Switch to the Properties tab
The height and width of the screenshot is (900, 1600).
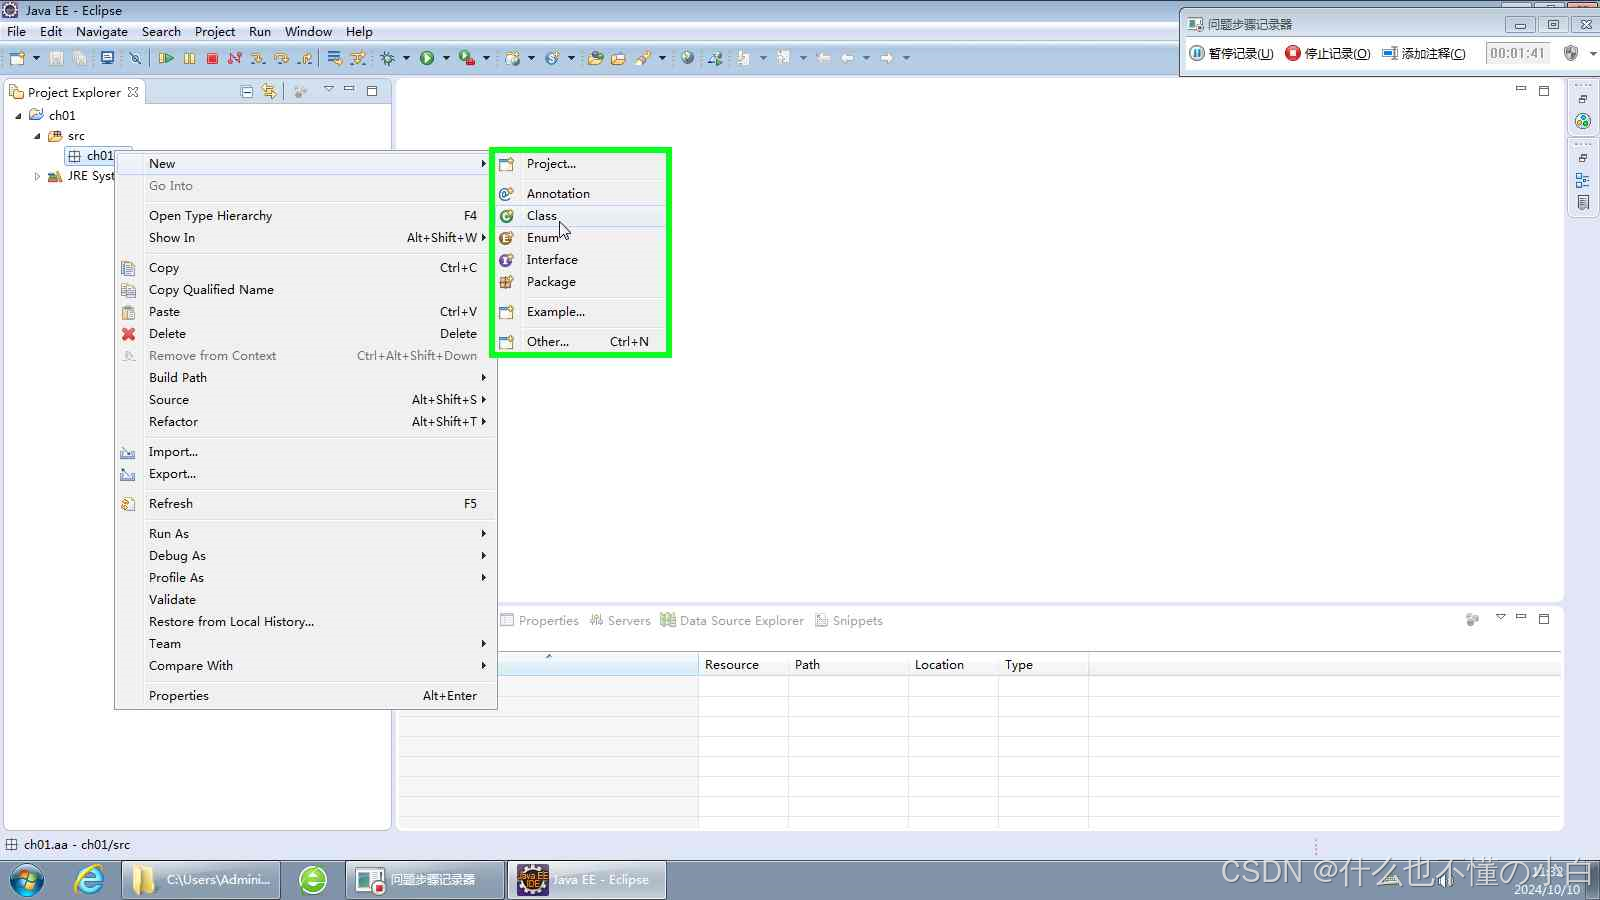click(x=539, y=621)
